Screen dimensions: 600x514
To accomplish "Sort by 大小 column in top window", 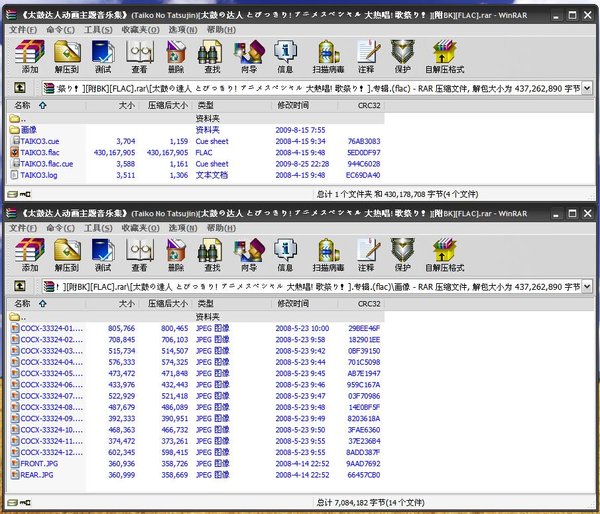I will pyautogui.click(x=112, y=105).
